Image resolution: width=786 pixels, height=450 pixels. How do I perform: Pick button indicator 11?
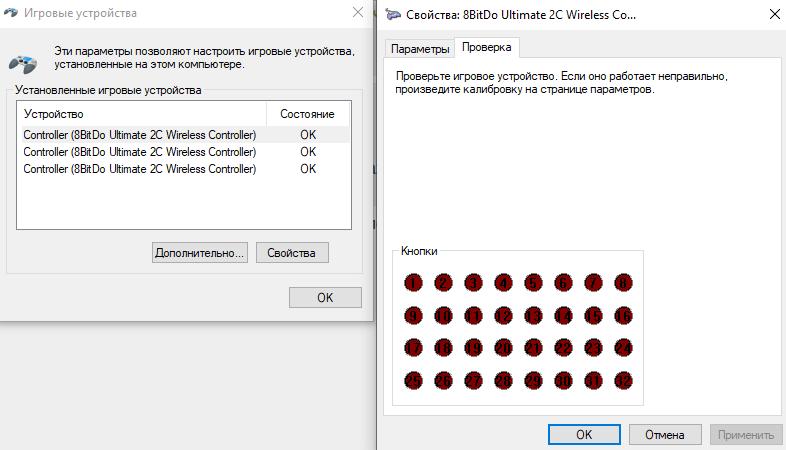point(473,316)
